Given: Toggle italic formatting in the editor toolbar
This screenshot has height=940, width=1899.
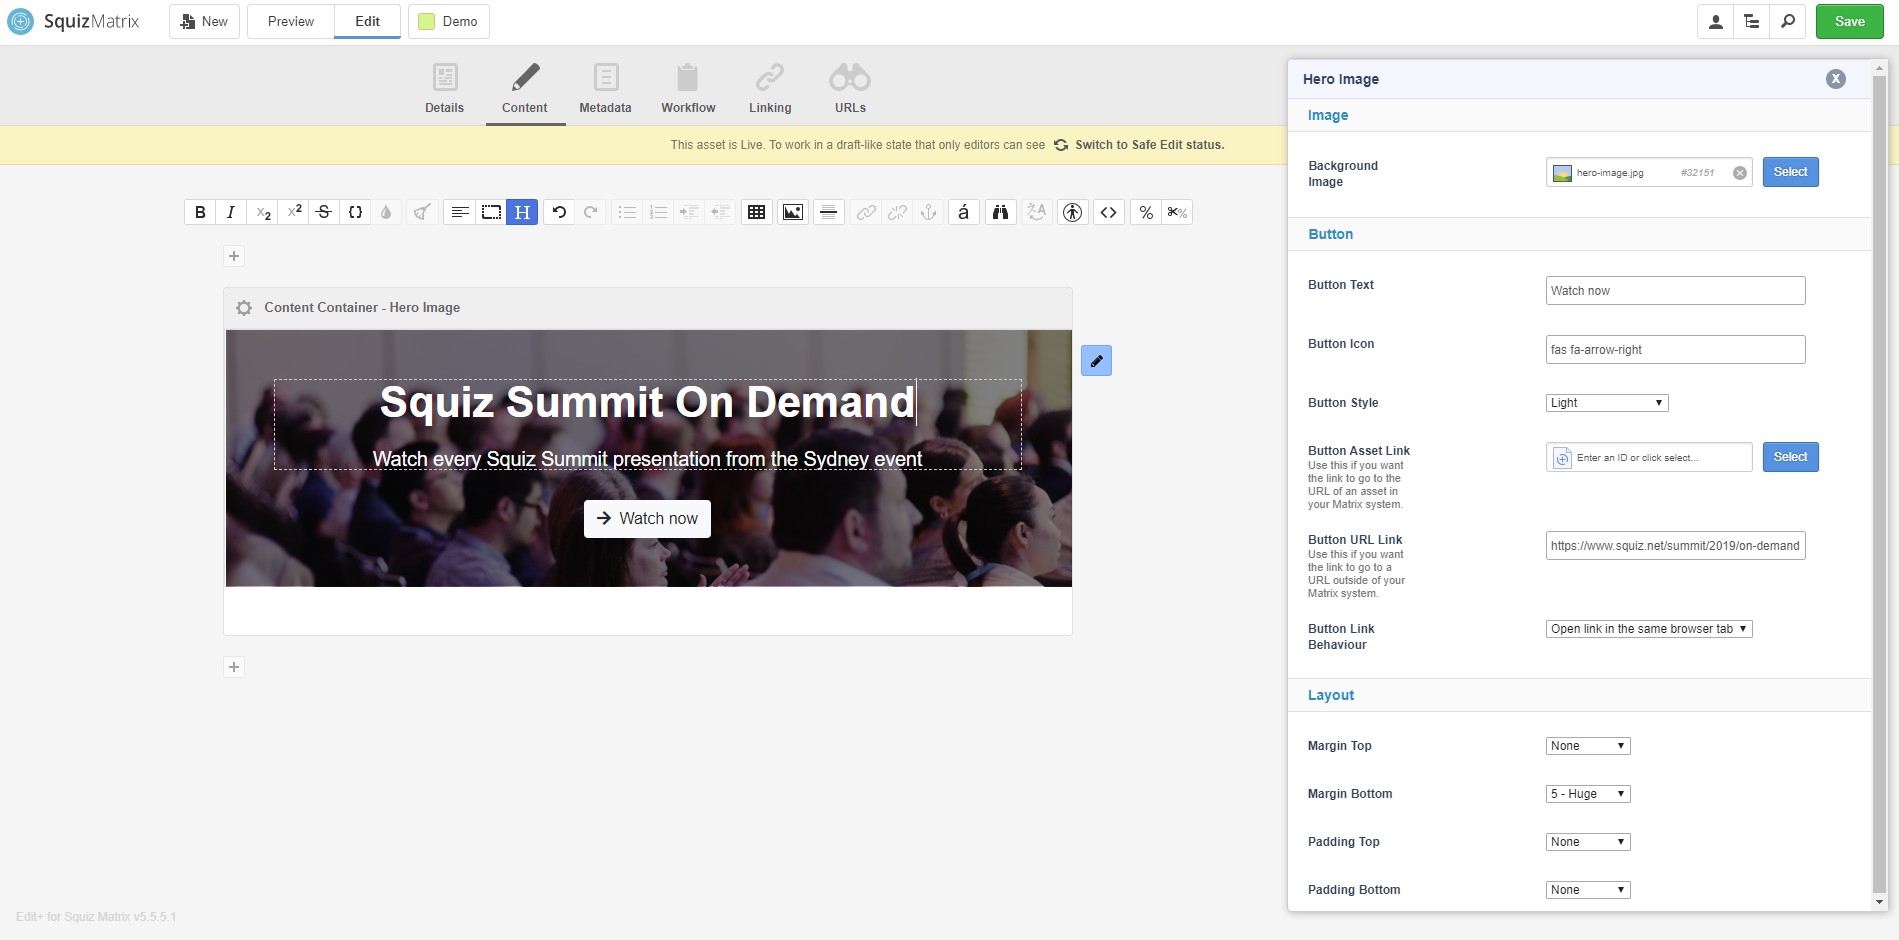Looking at the screenshot, I should 231,212.
